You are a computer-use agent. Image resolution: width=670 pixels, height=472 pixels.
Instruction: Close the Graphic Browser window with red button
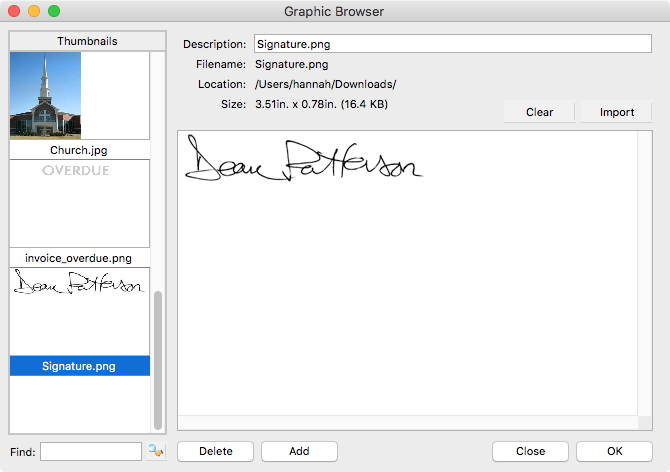click(14, 12)
